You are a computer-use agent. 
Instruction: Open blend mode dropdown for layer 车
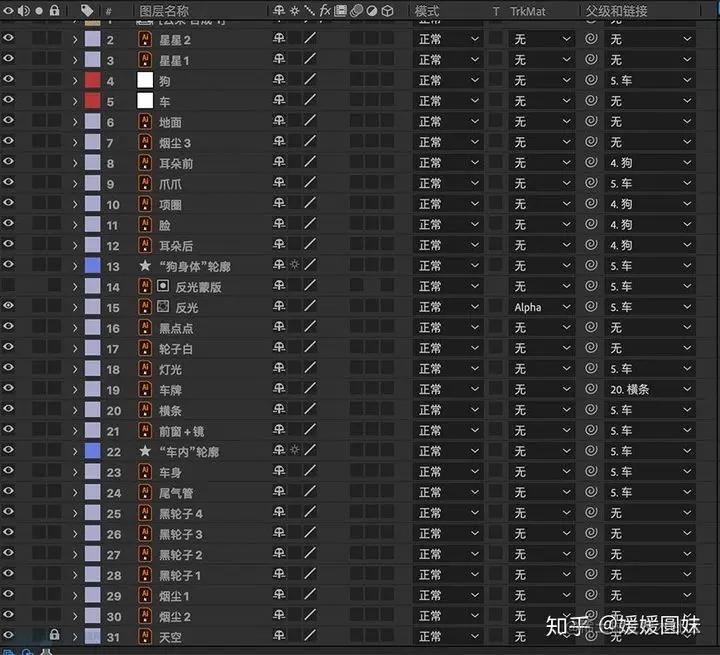pyautogui.click(x=448, y=101)
